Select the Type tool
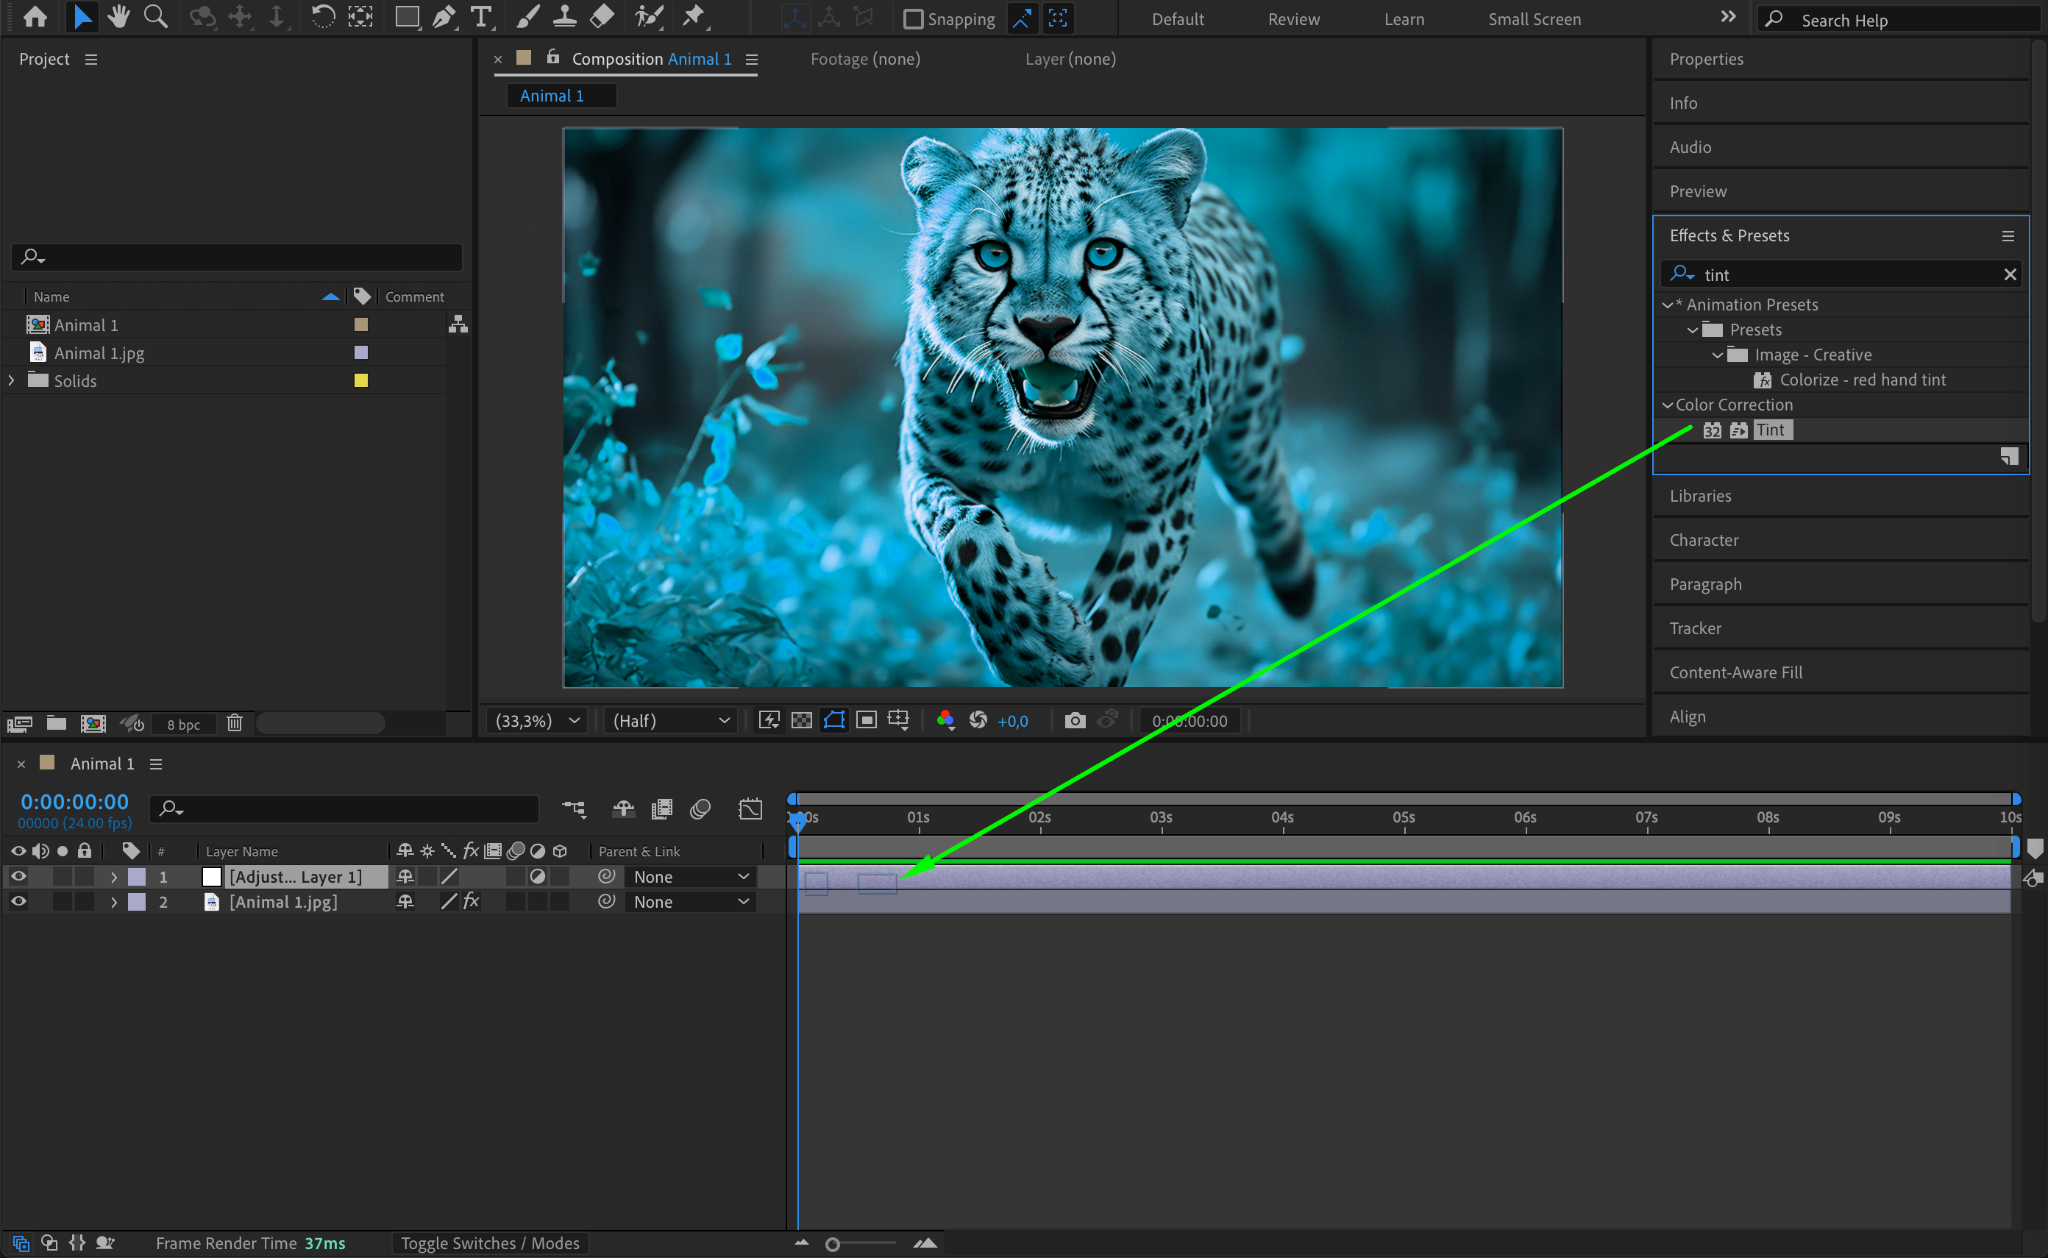 tap(481, 17)
